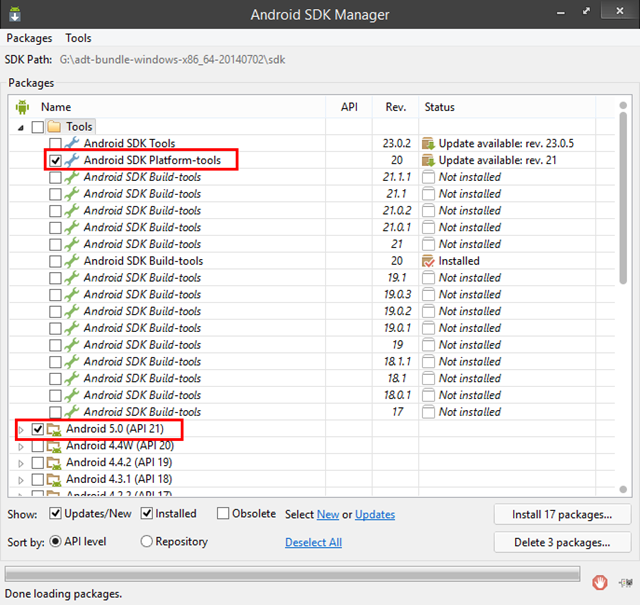Check the Android SDK Tools checkbox

click(55, 144)
